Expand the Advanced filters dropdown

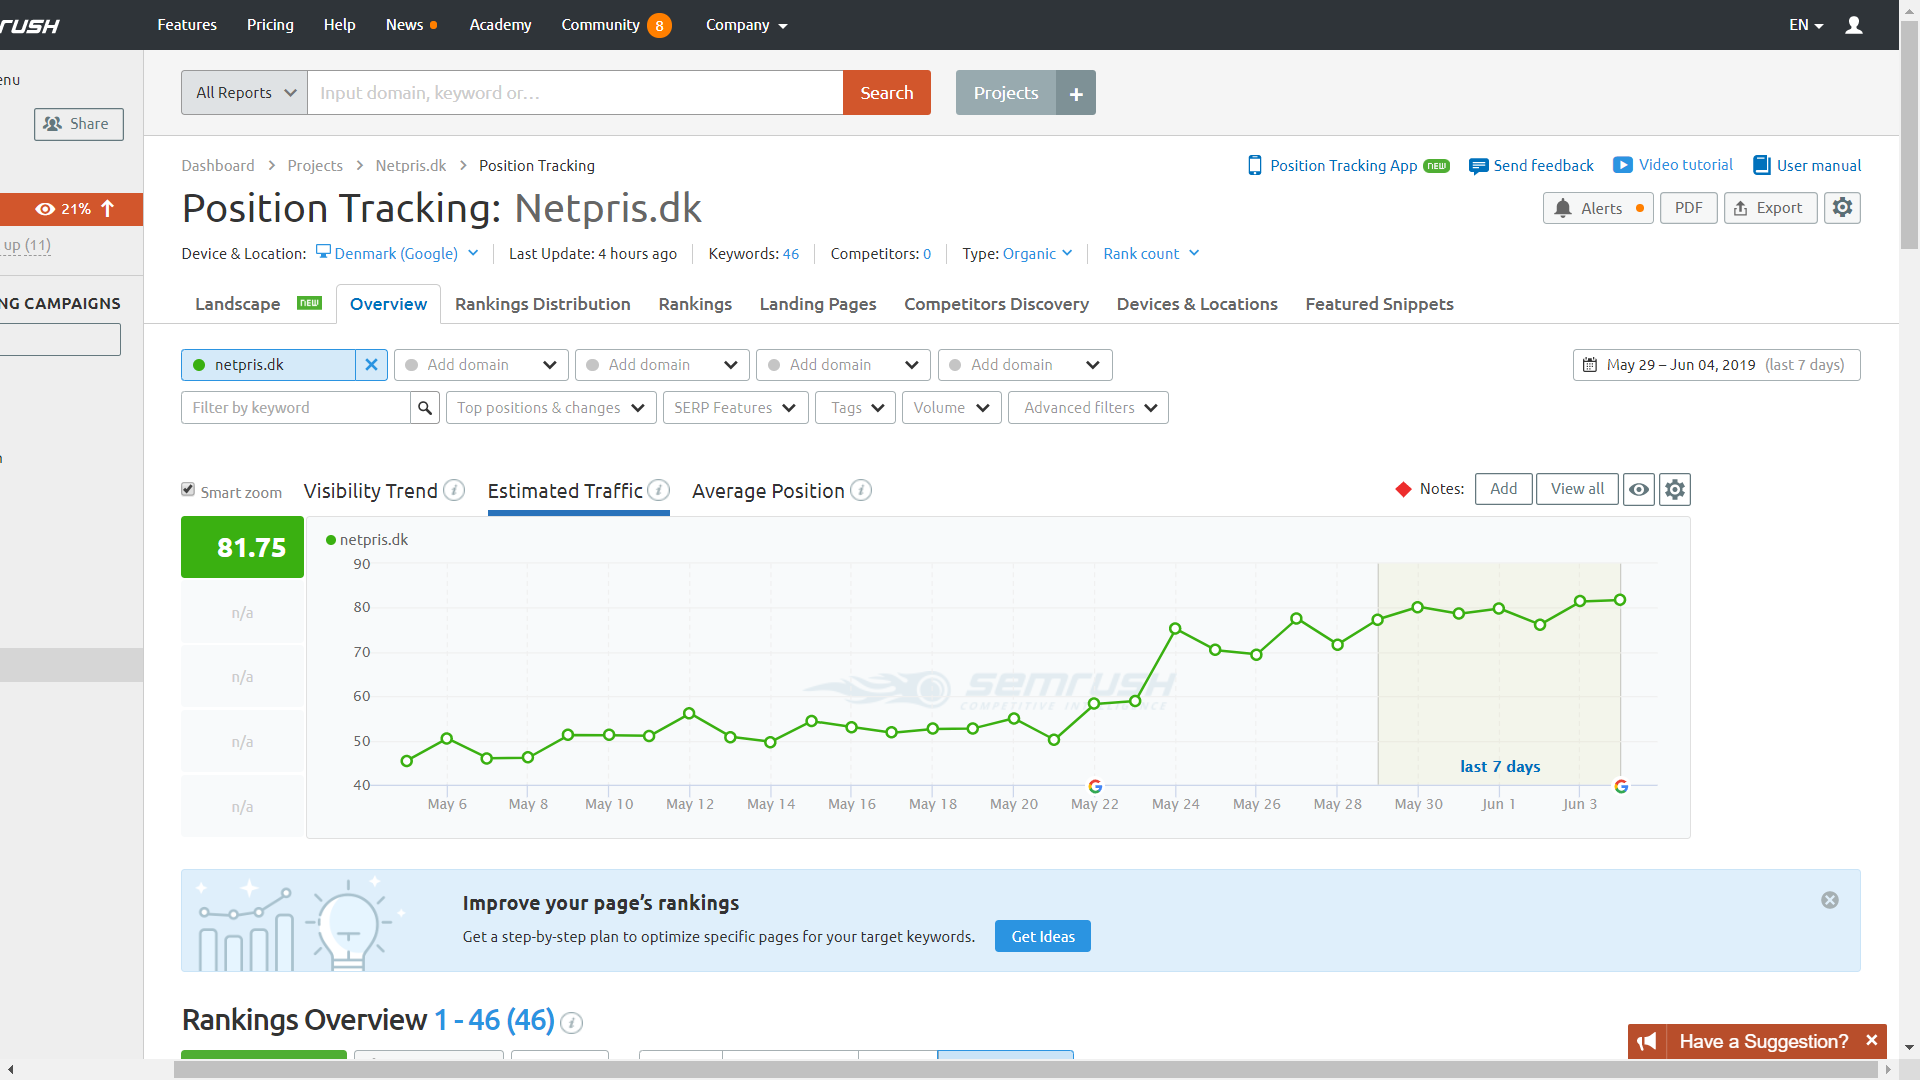pos(1088,408)
